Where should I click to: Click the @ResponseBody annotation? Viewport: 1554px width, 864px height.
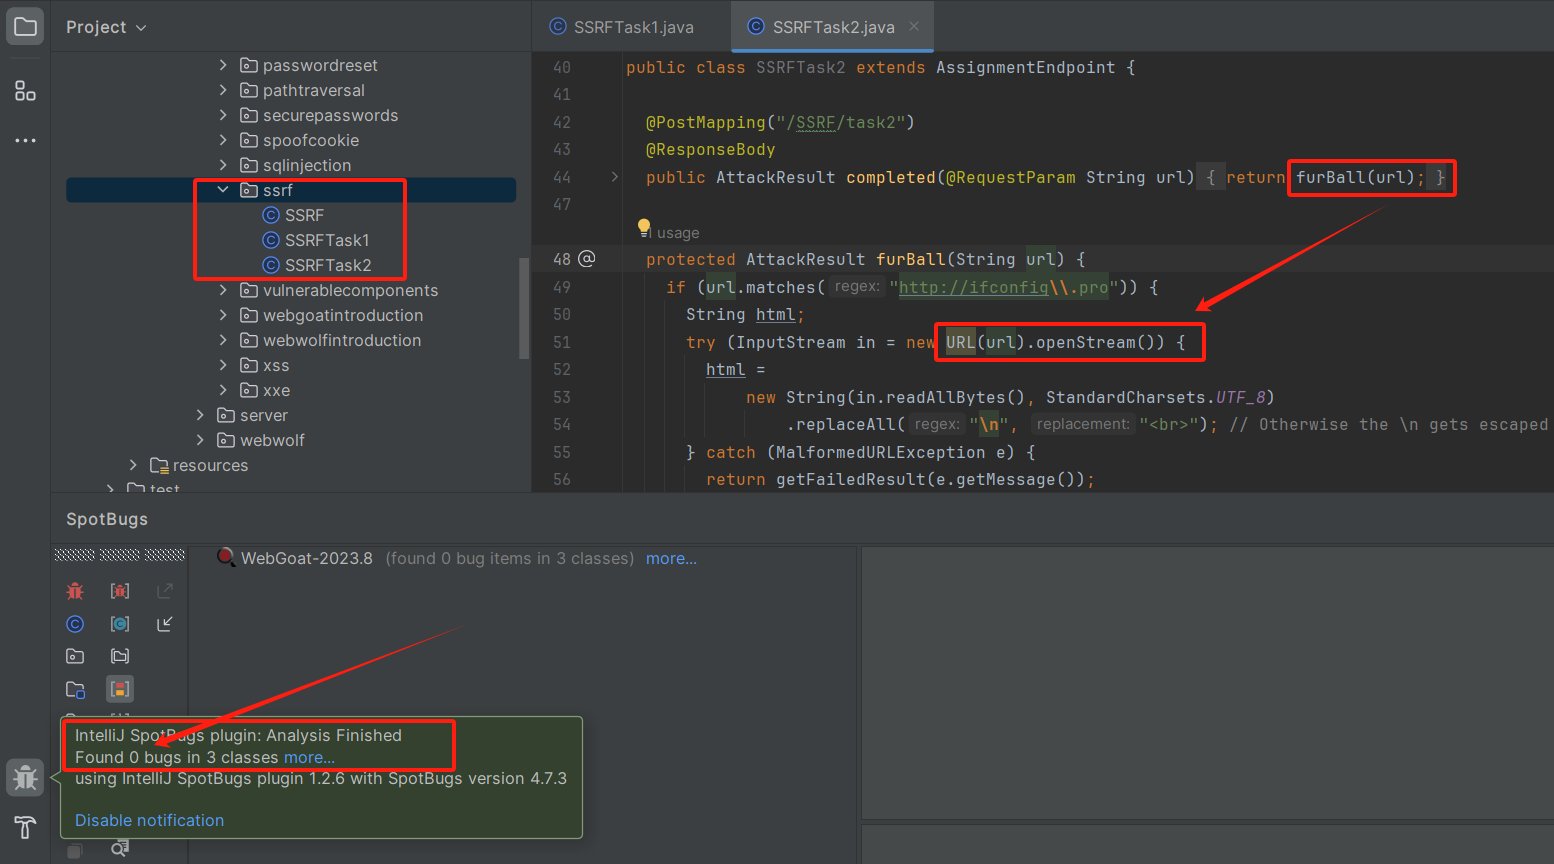point(710,149)
